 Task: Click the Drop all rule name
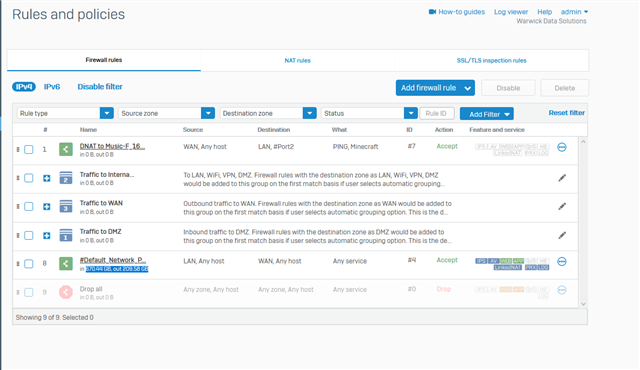tap(91, 289)
